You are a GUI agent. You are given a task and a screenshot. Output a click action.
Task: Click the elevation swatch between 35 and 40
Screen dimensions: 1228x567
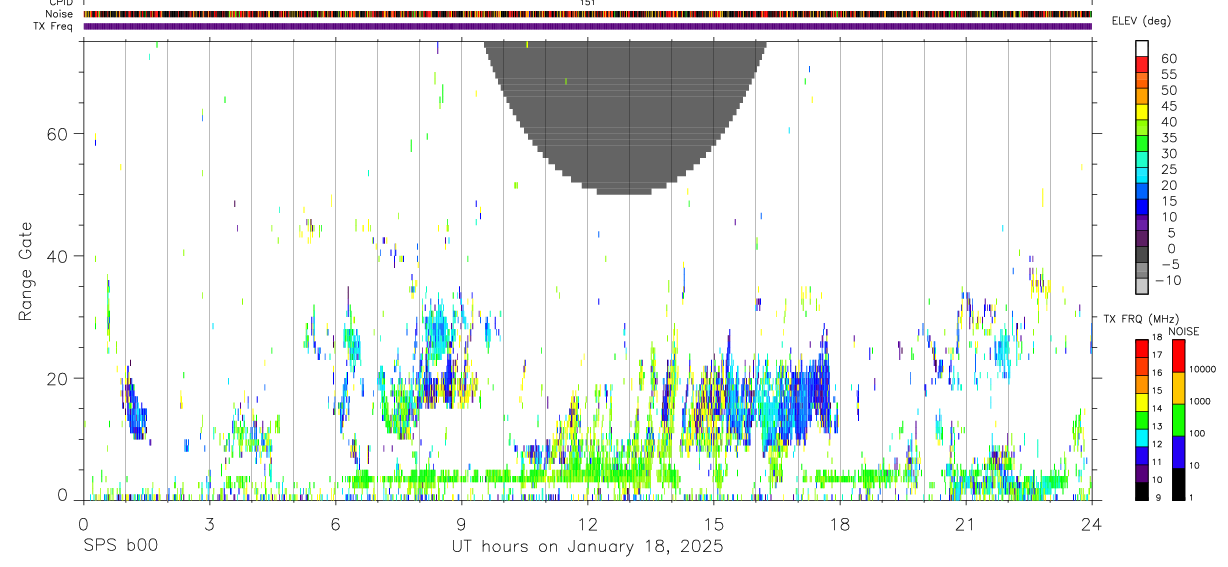coord(1142,128)
